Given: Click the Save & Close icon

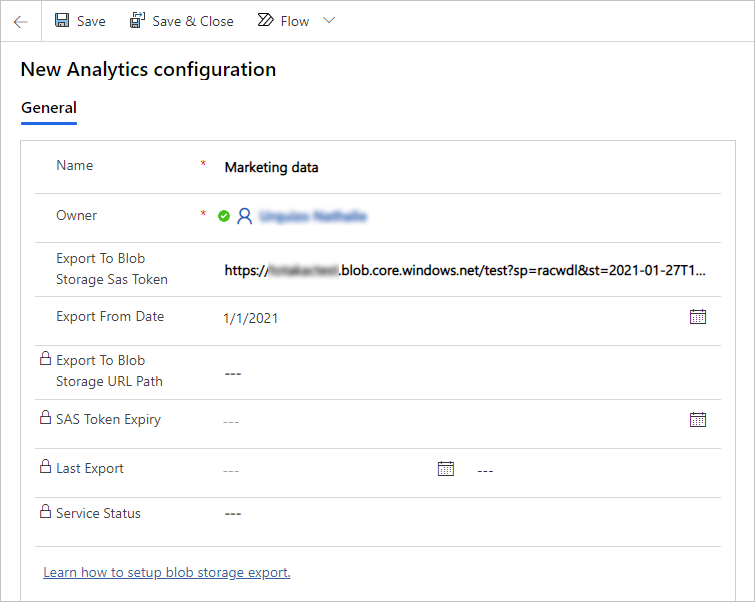Looking at the screenshot, I should pos(138,21).
